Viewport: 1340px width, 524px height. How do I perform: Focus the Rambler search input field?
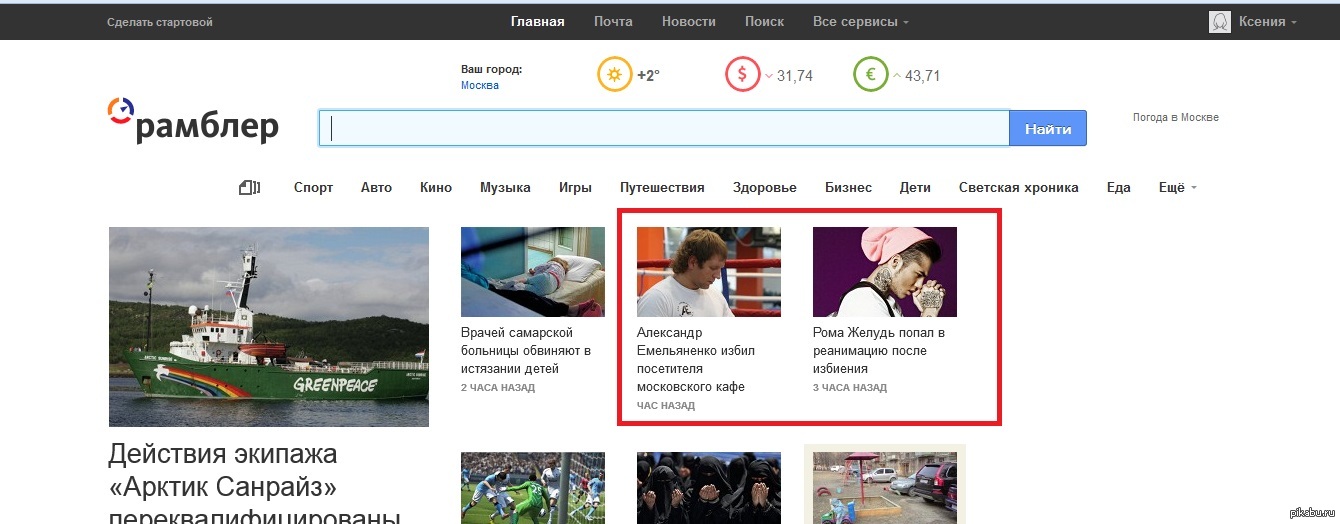(x=664, y=128)
